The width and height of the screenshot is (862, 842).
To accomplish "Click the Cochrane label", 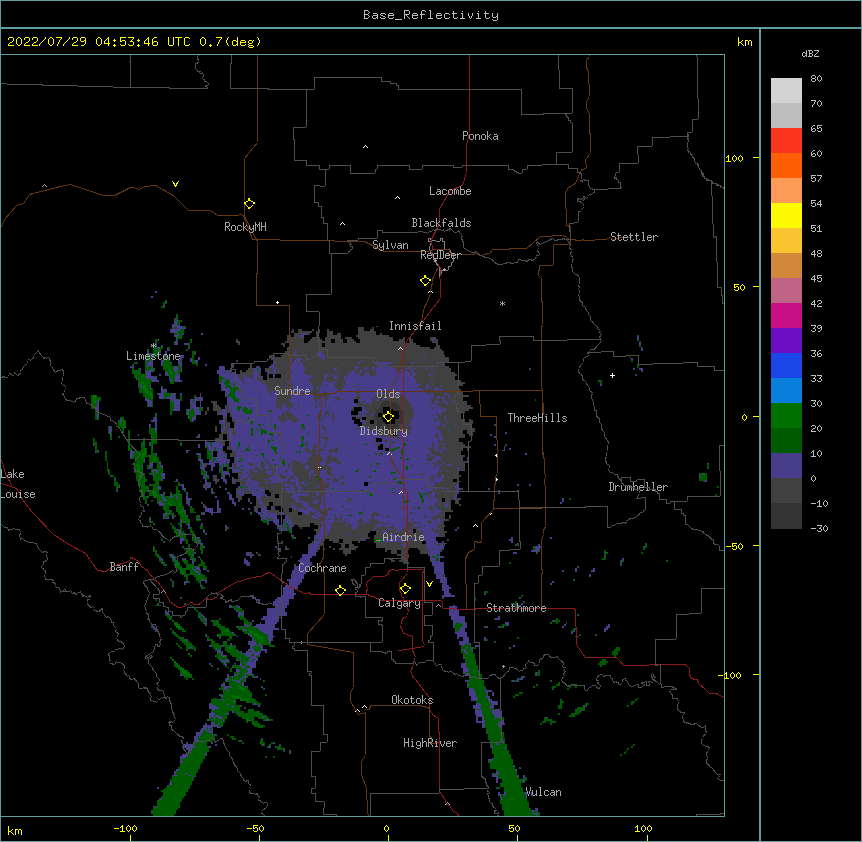I will (322, 568).
